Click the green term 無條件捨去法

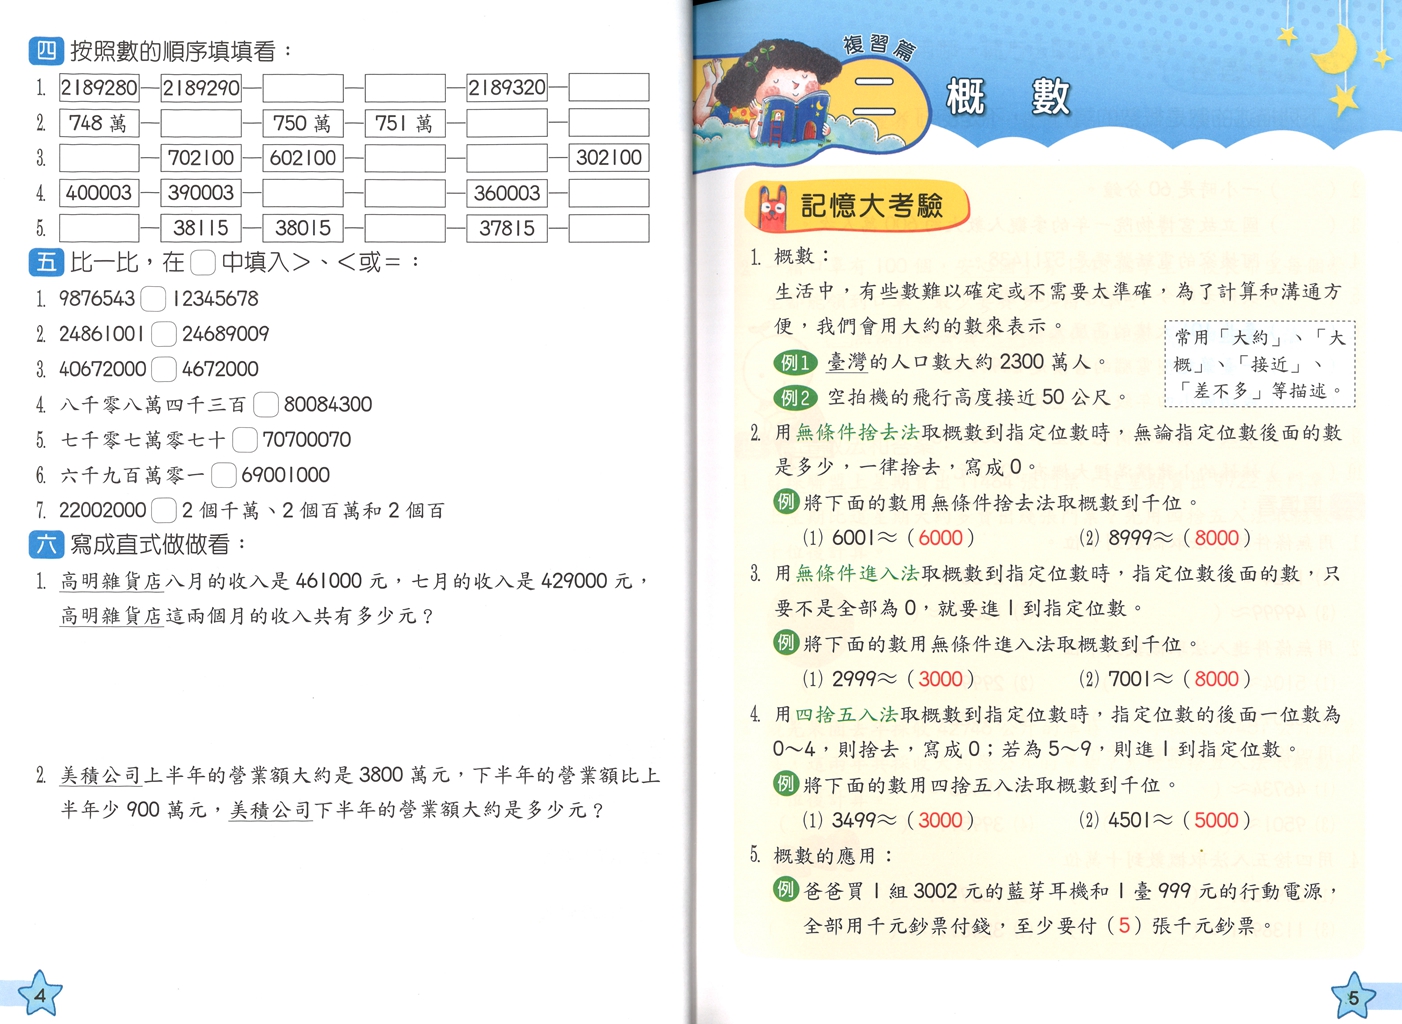tap(857, 433)
